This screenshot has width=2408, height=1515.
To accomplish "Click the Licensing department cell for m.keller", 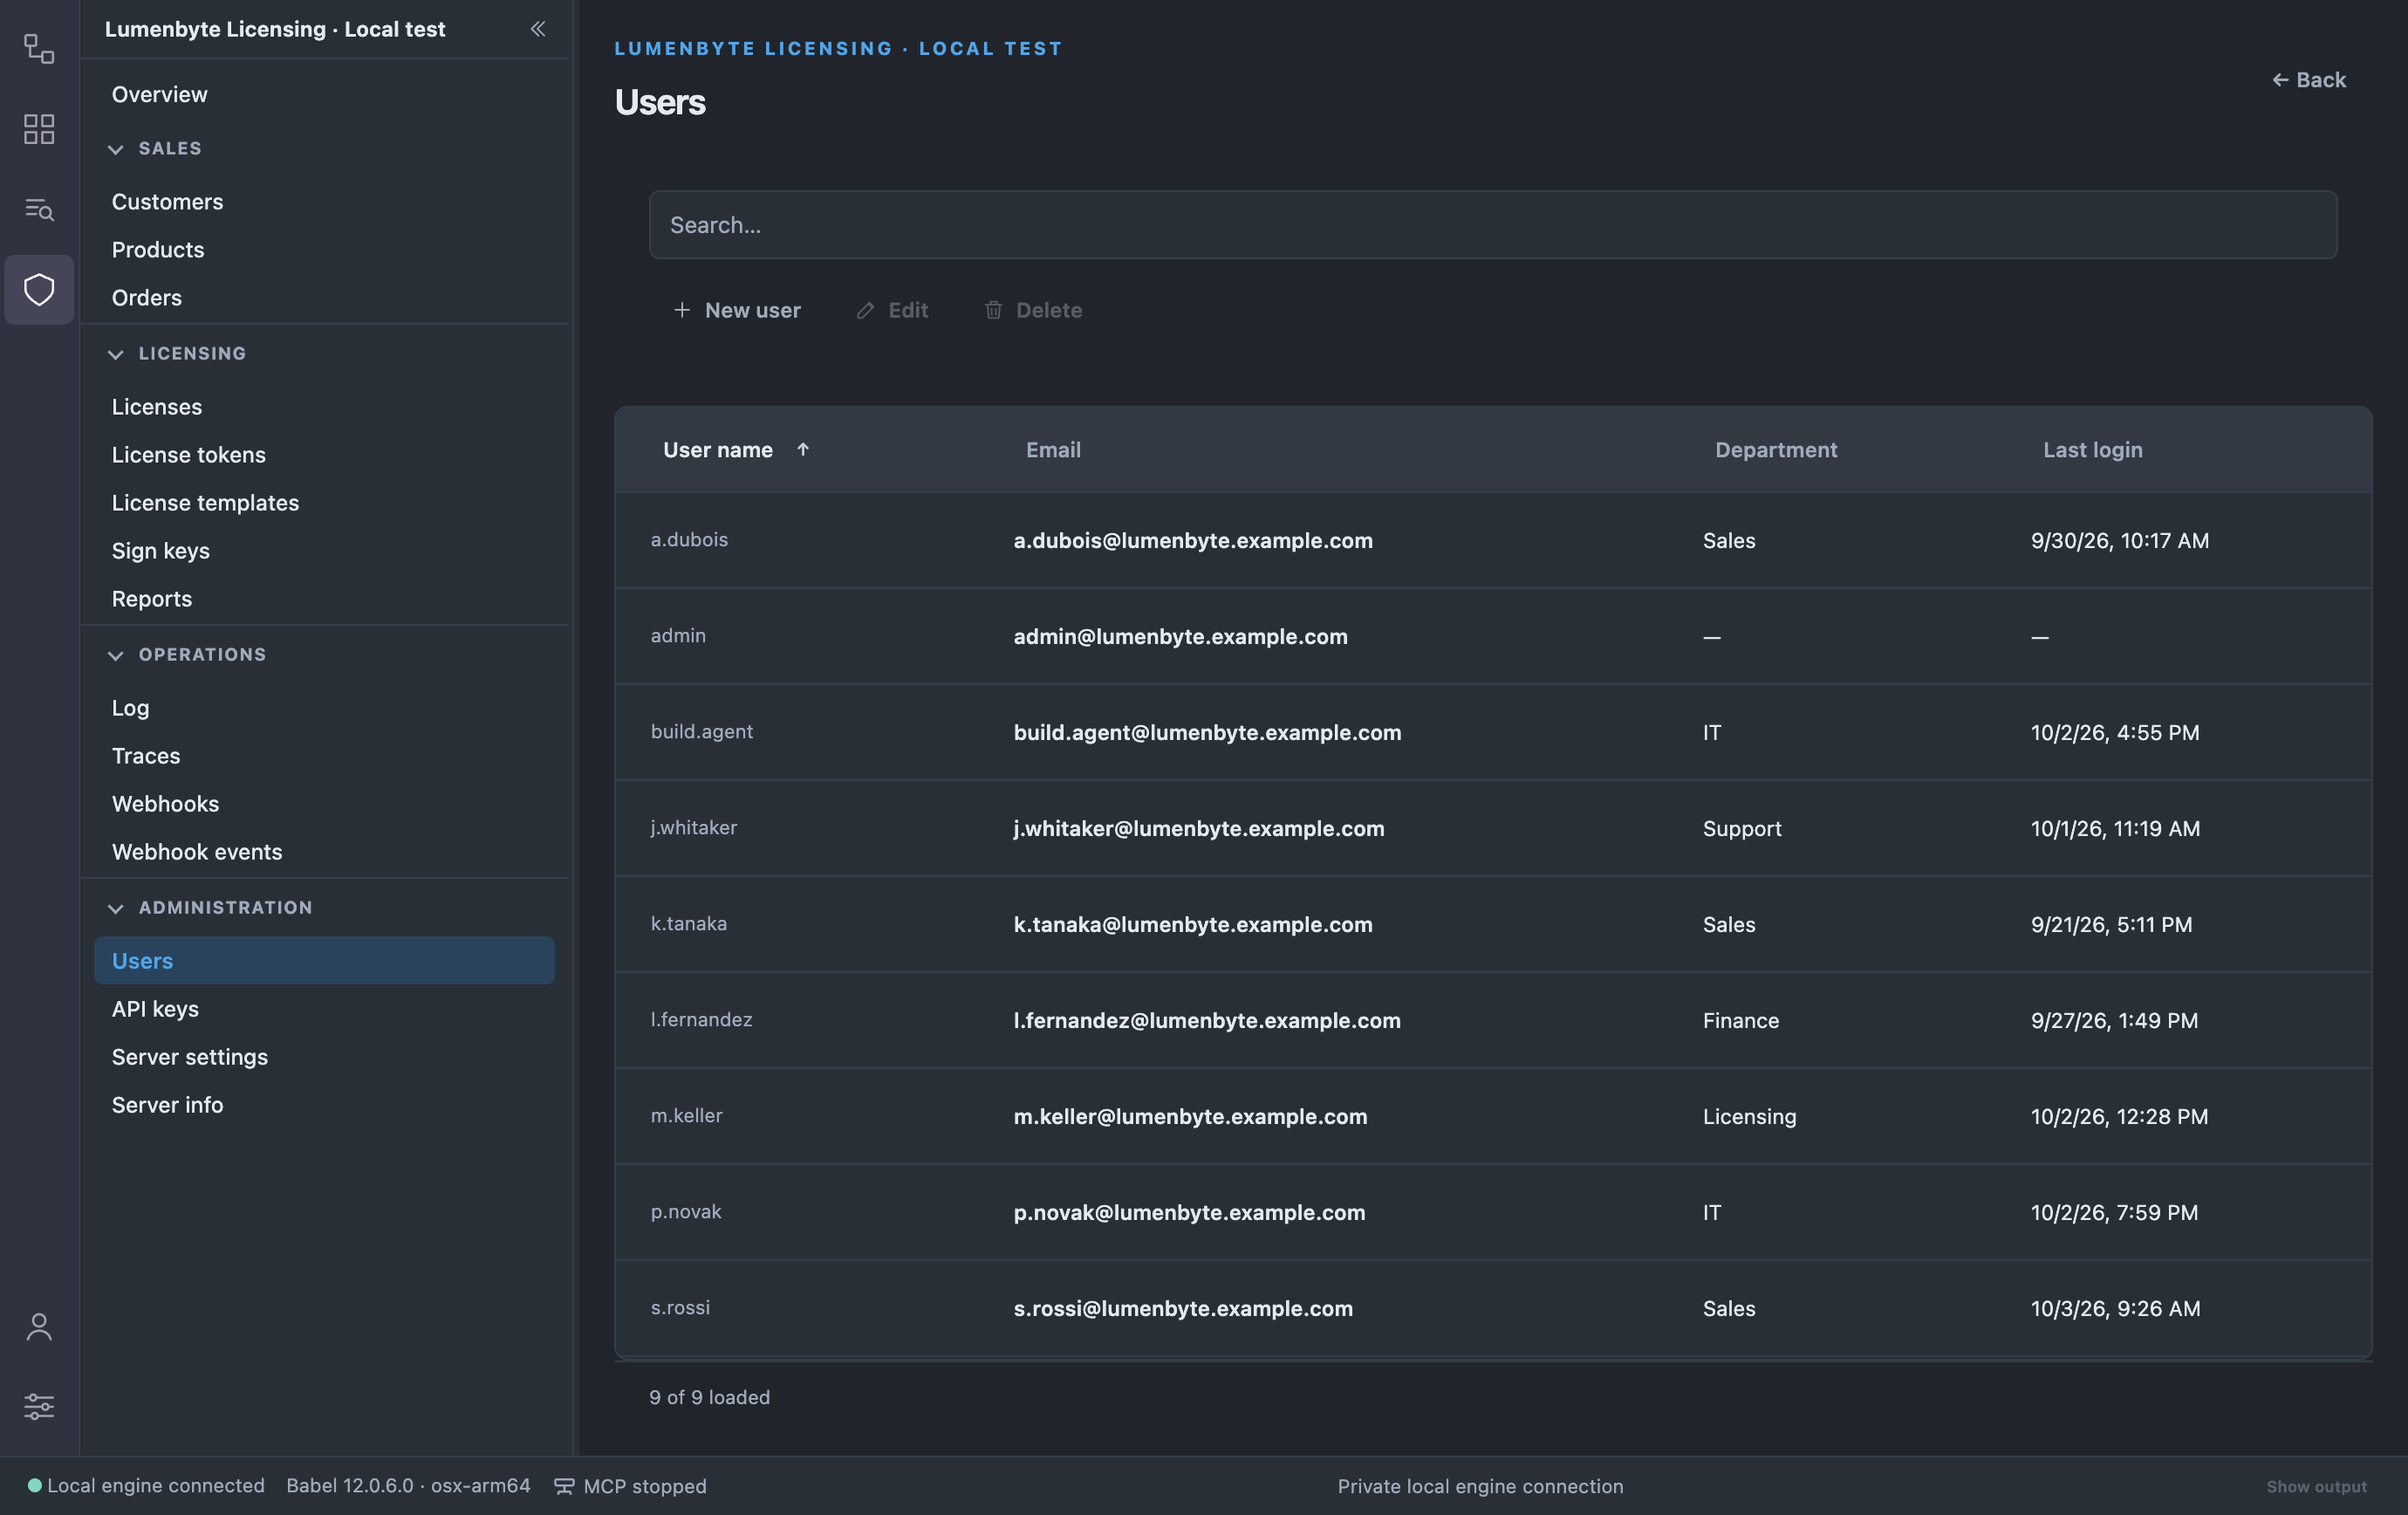I will [1750, 1116].
